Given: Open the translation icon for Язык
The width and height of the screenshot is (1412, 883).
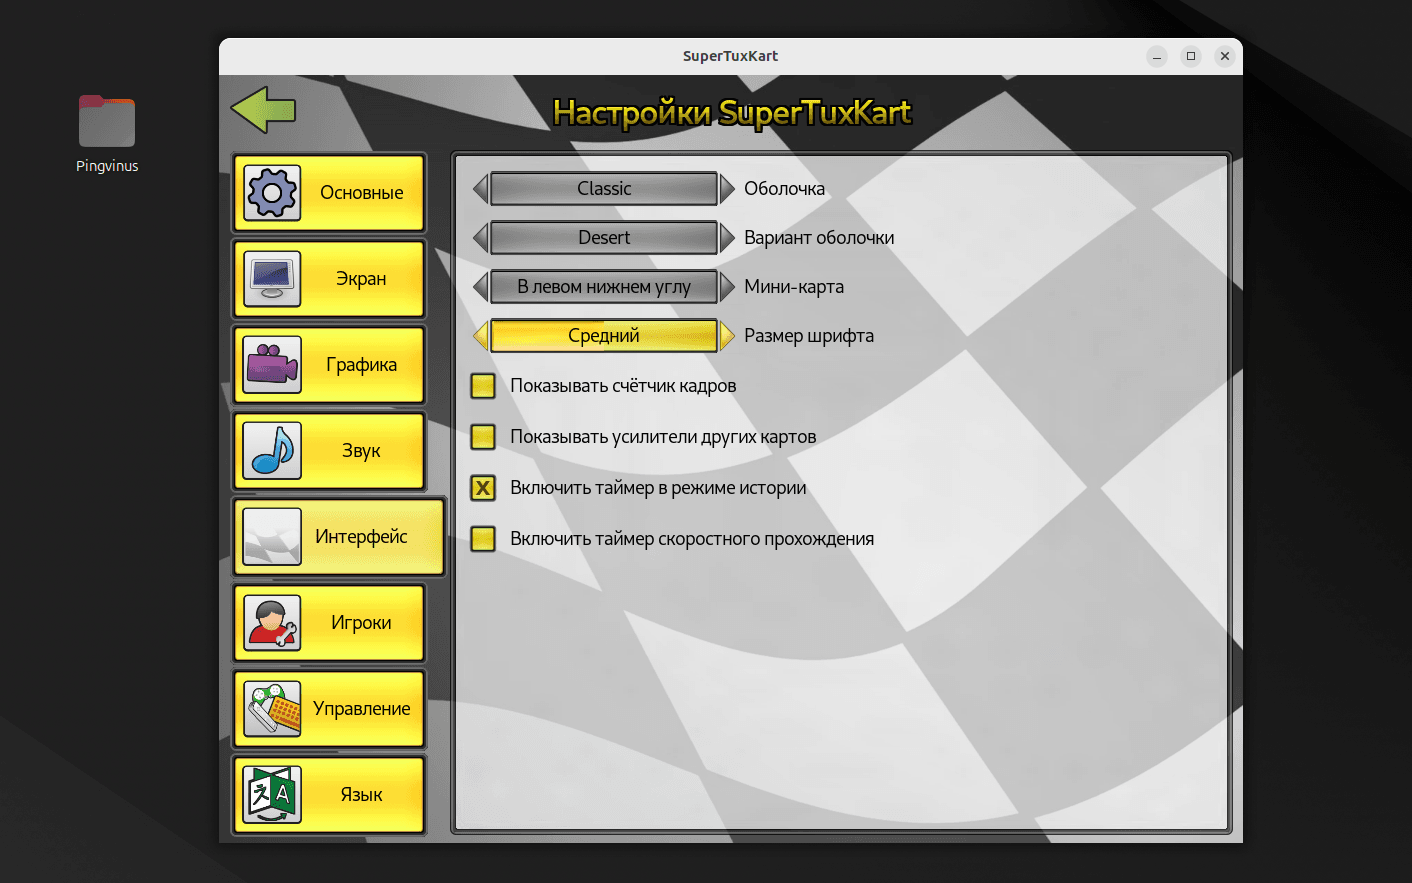Looking at the screenshot, I should (272, 795).
